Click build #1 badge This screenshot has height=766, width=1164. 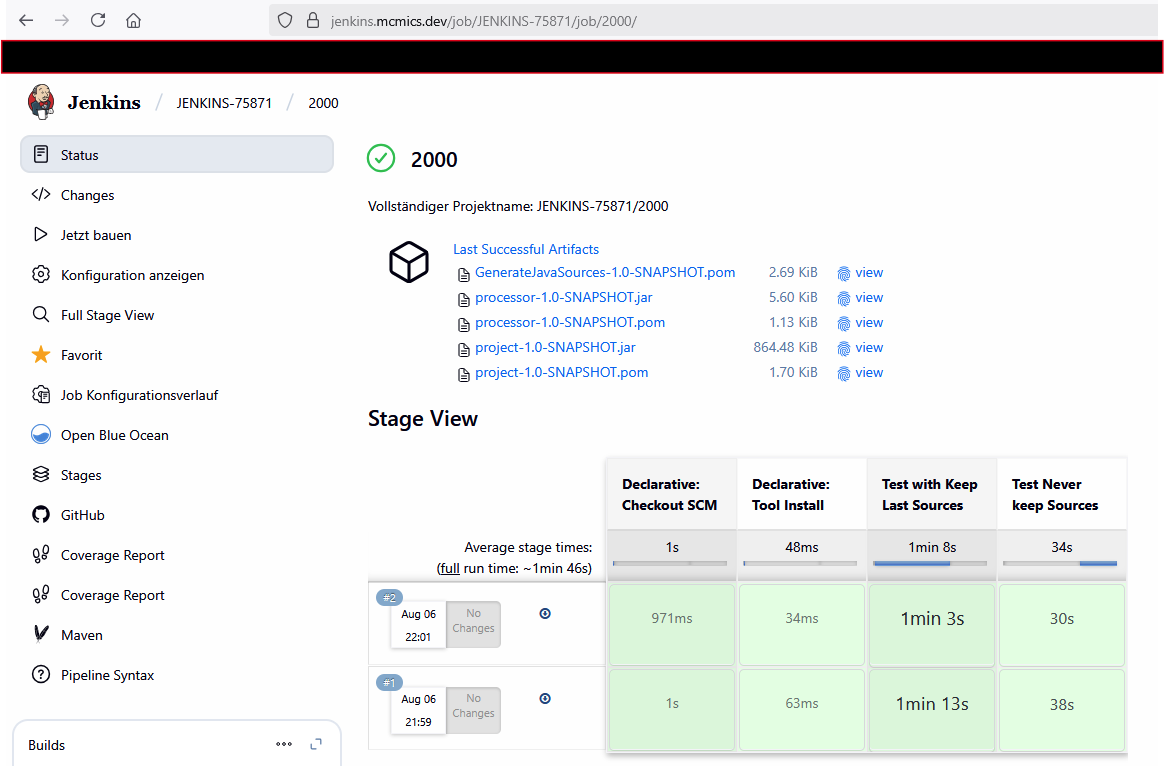(x=389, y=682)
